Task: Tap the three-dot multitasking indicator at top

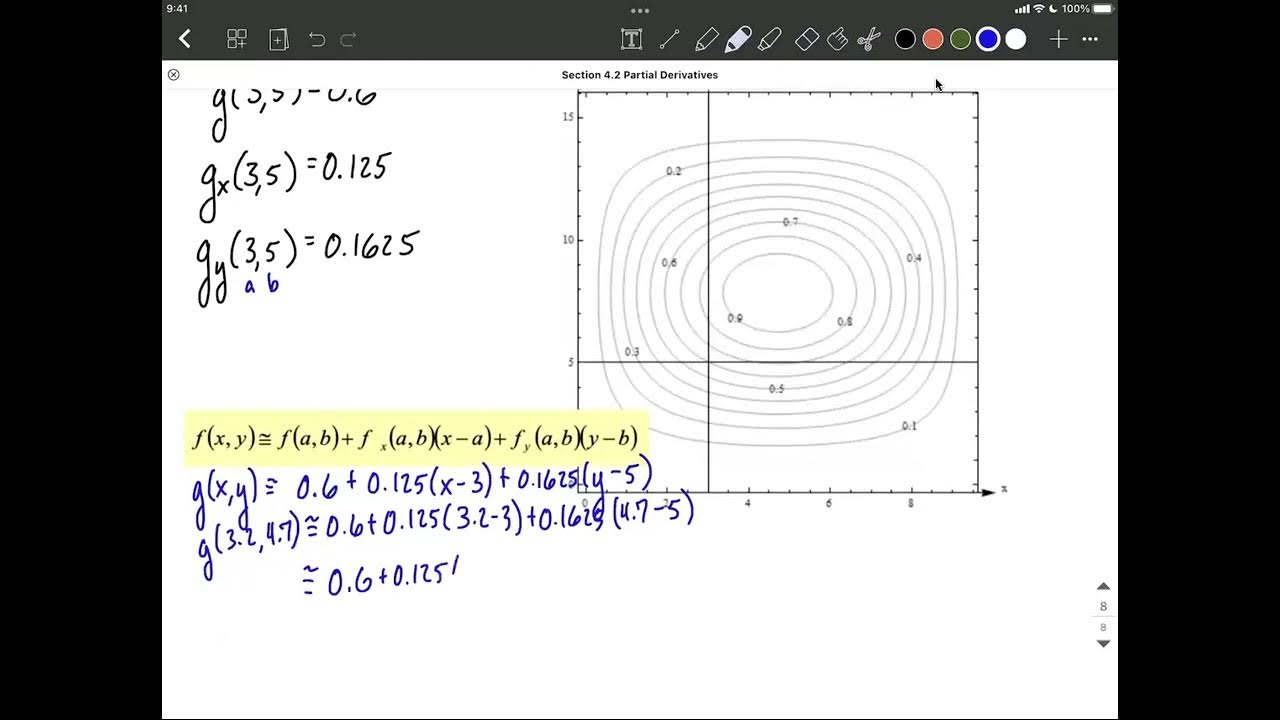Action: [x=640, y=10]
